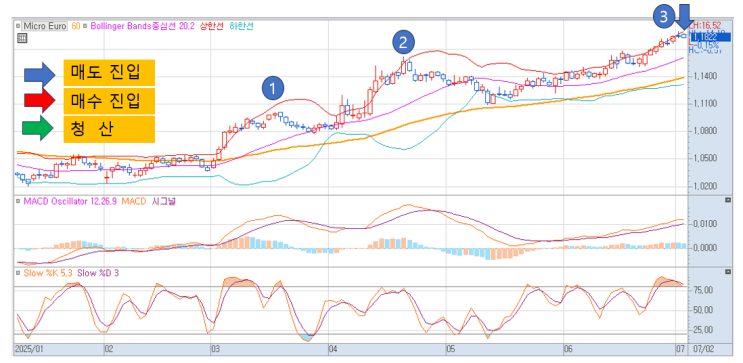Click the orange 60 moving average label

click(76, 26)
